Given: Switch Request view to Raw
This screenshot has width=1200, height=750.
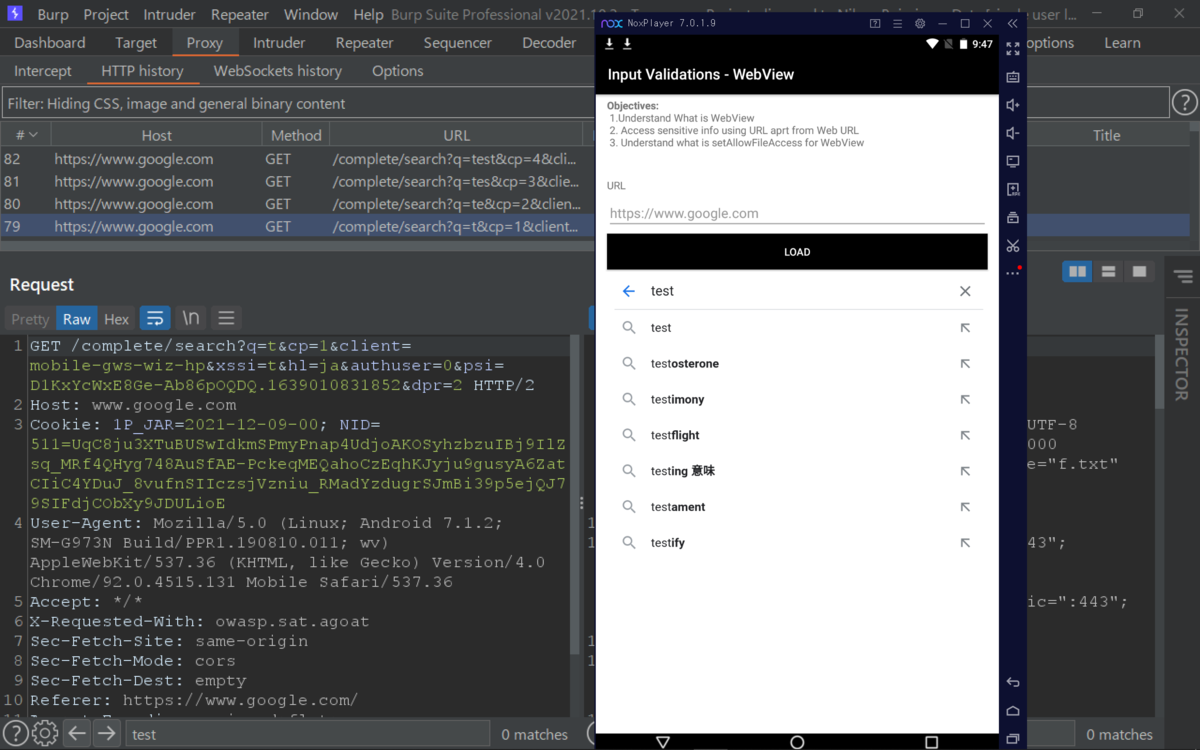Looking at the screenshot, I should 77,319.
